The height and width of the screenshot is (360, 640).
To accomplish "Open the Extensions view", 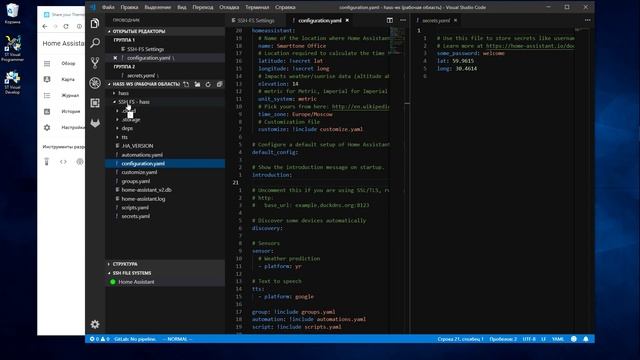I will (x=95, y=103).
